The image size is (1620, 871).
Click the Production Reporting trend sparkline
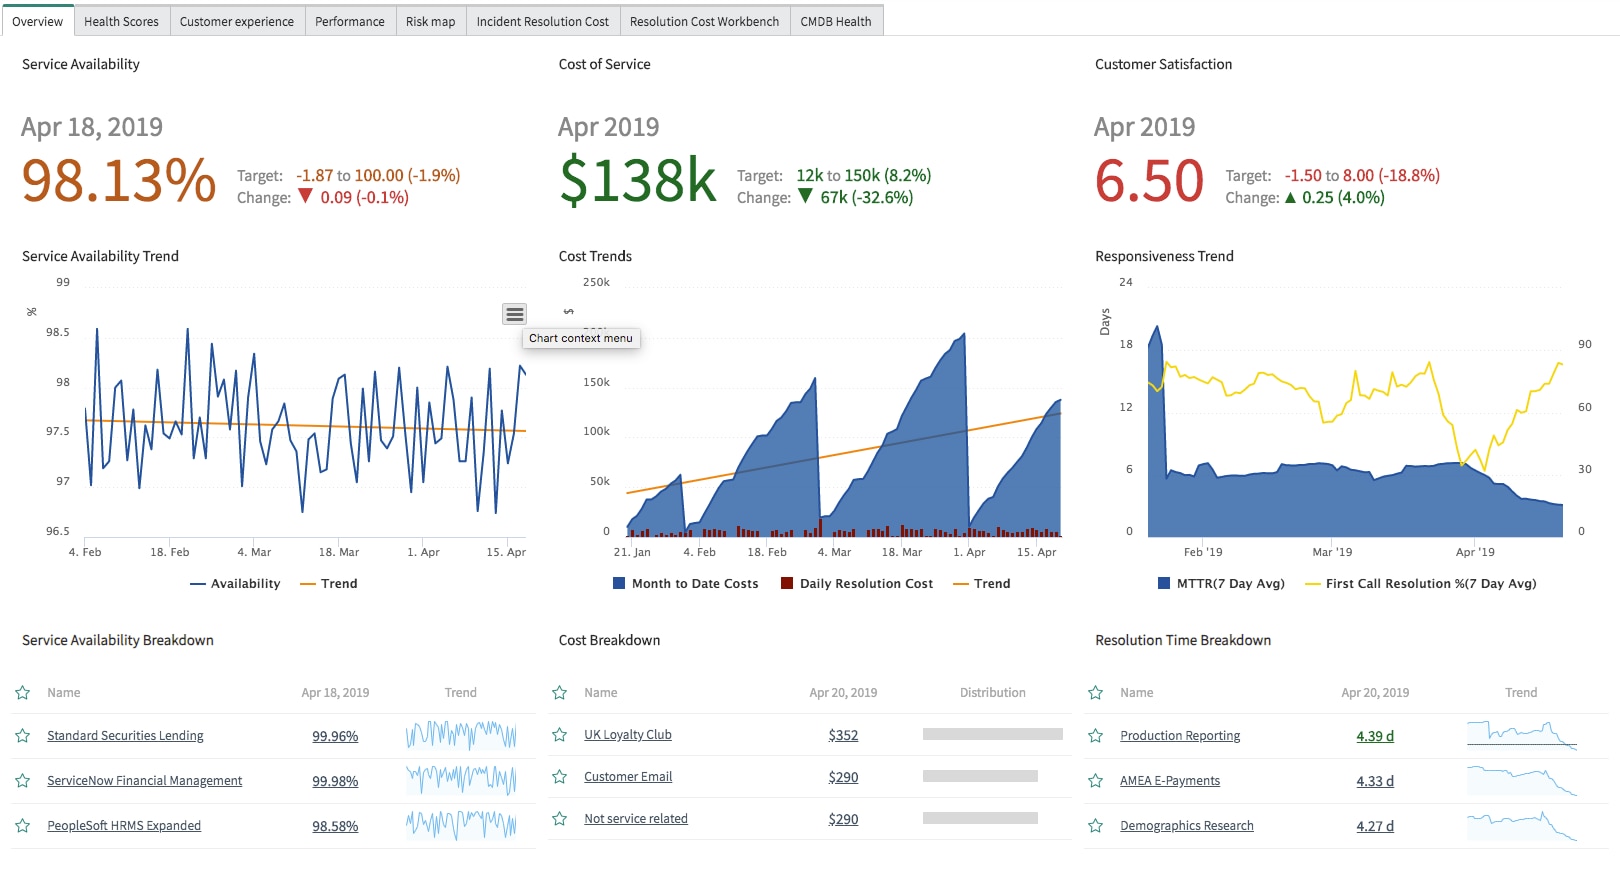[x=1521, y=735]
